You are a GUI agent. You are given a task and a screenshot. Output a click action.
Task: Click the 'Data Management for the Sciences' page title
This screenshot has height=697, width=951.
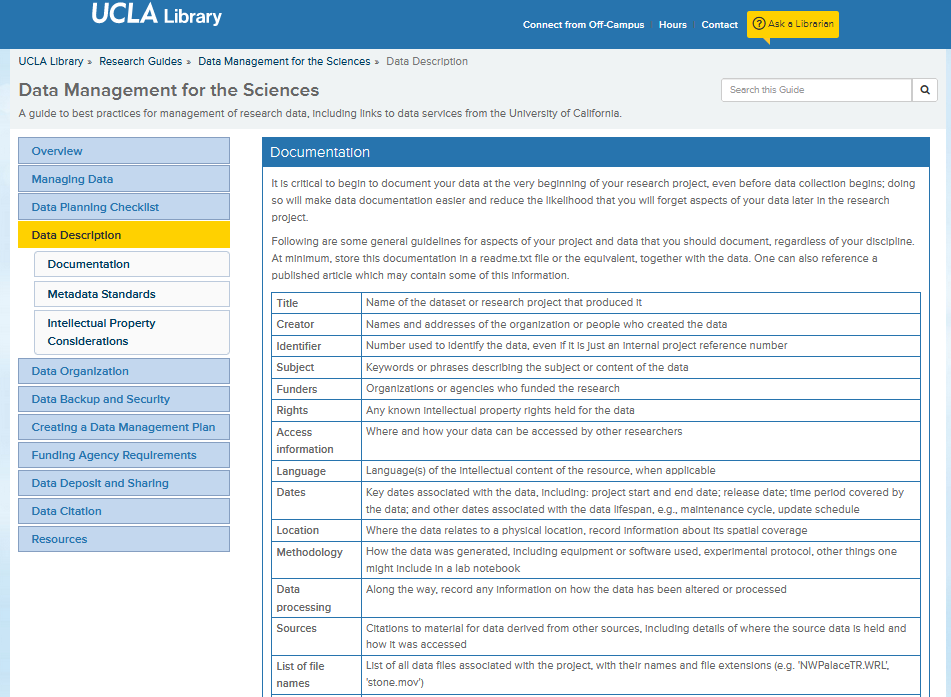click(x=169, y=90)
